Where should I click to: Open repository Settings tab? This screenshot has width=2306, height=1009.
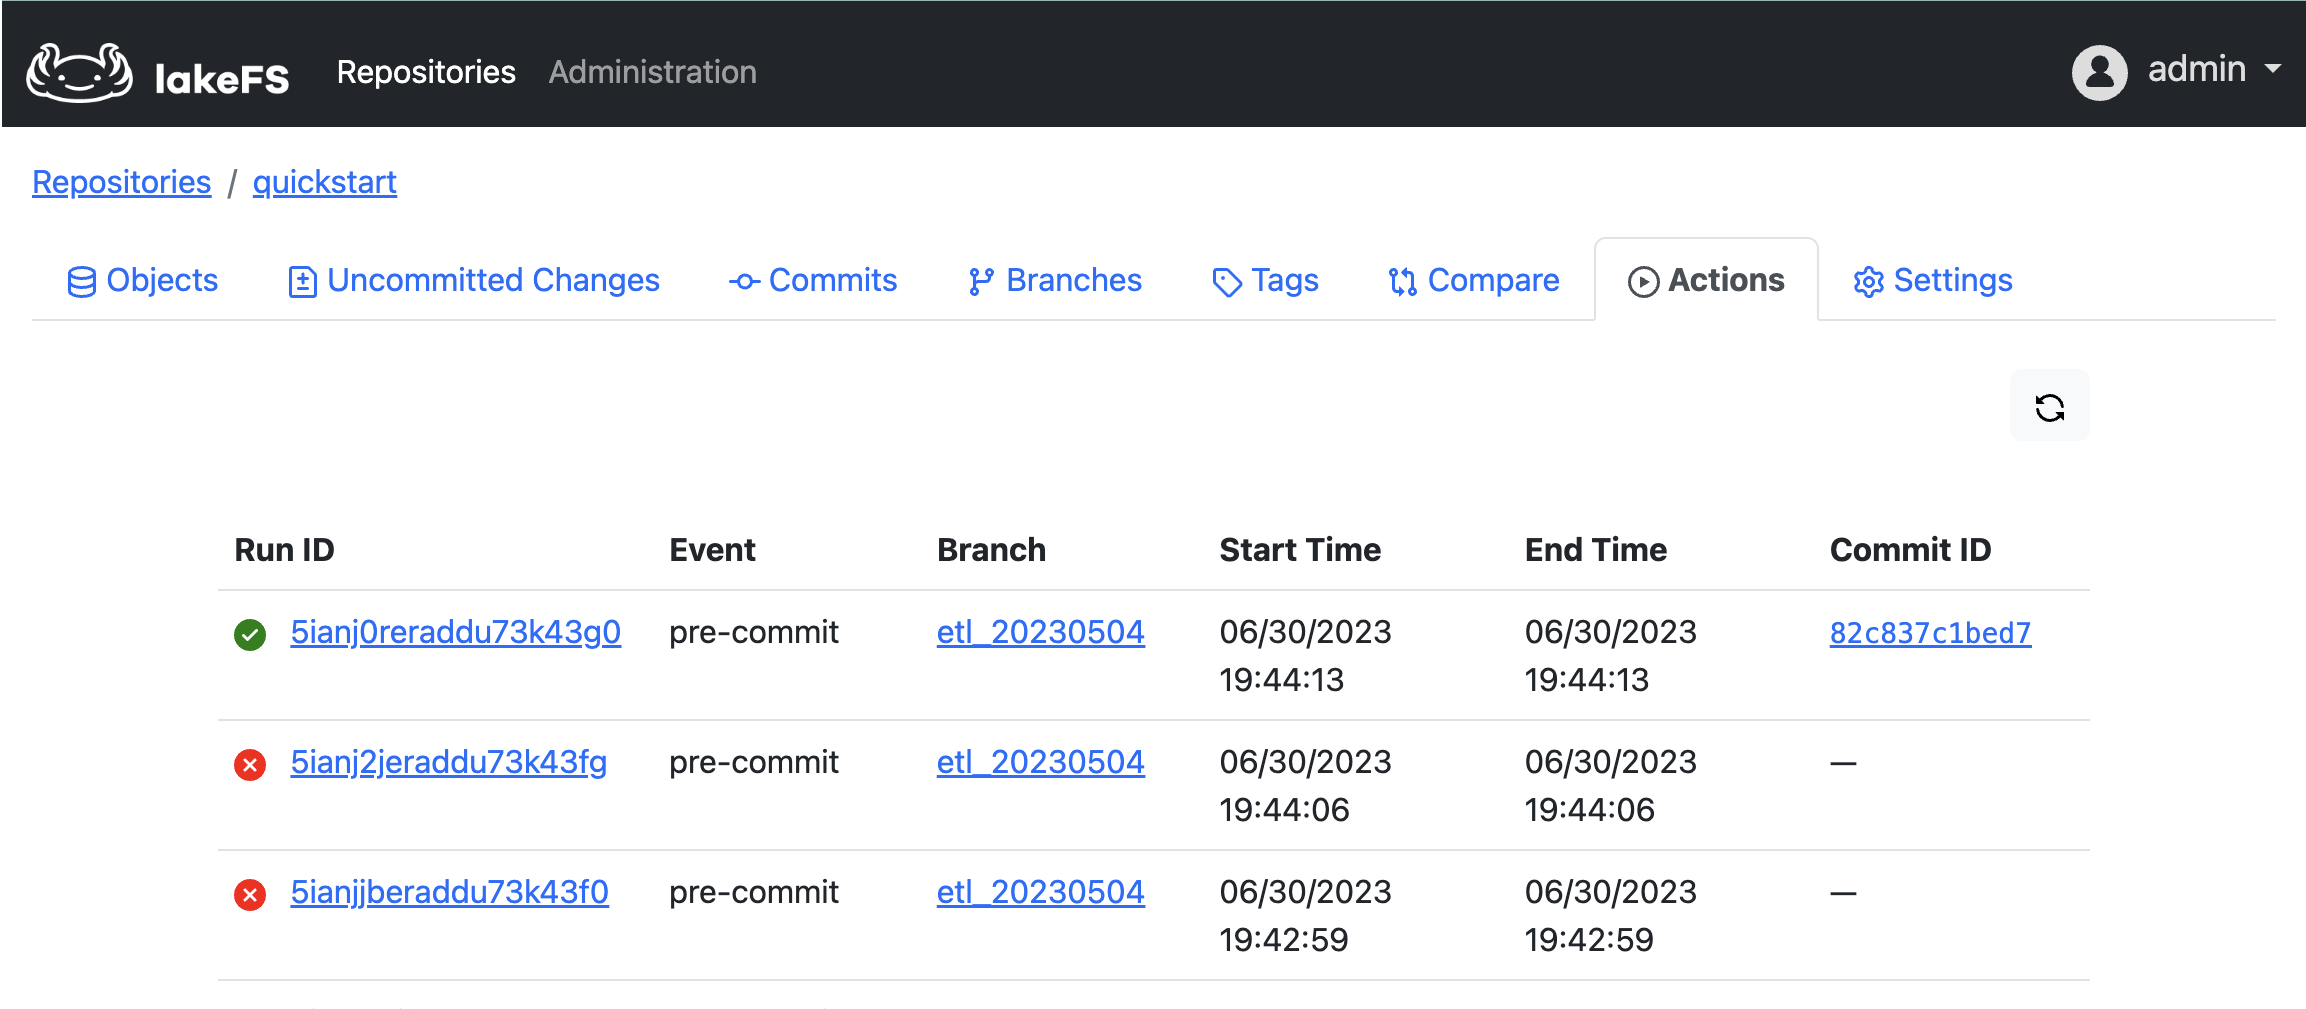coord(1933,280)
